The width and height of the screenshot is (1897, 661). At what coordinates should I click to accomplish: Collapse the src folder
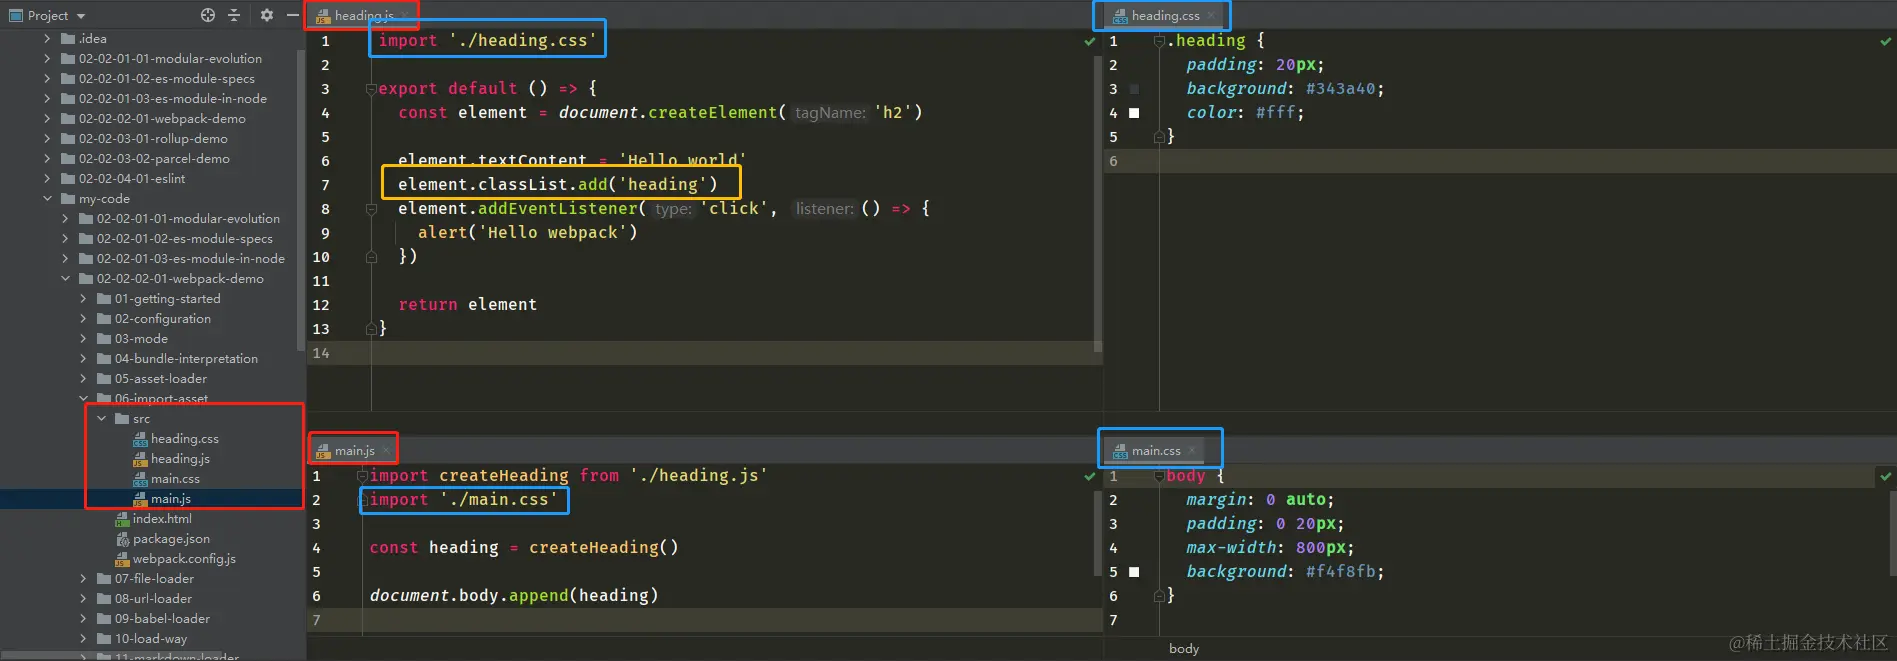point(101,419)
